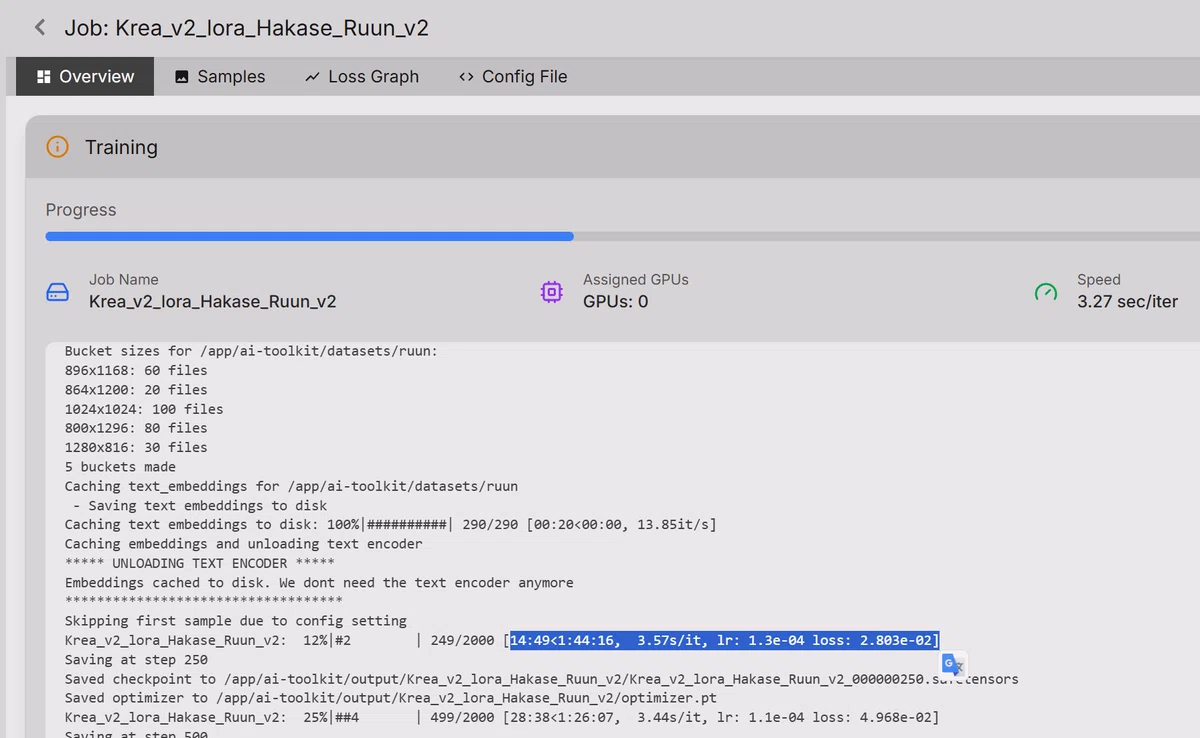The image size is (1200, 738).
Task: View the Config File tab
Action: pyautogui.click(x=513, y=76)
